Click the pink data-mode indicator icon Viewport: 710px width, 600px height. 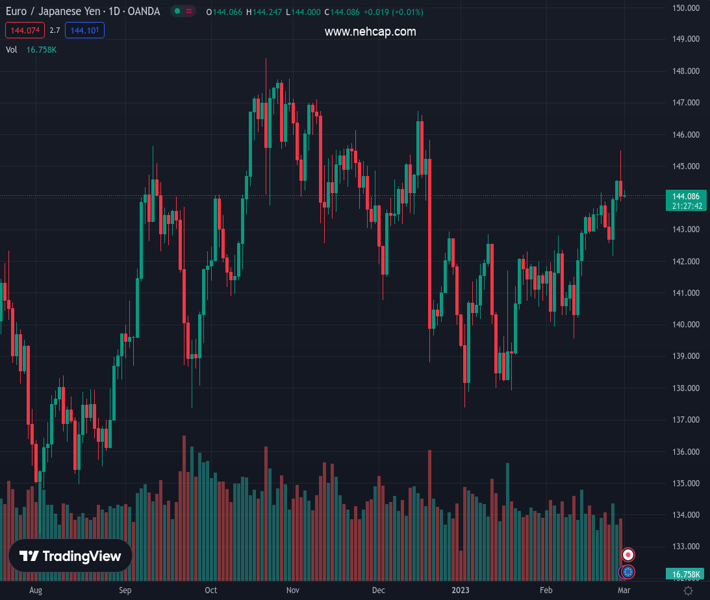pyautogui.click(x=190, y=12)
